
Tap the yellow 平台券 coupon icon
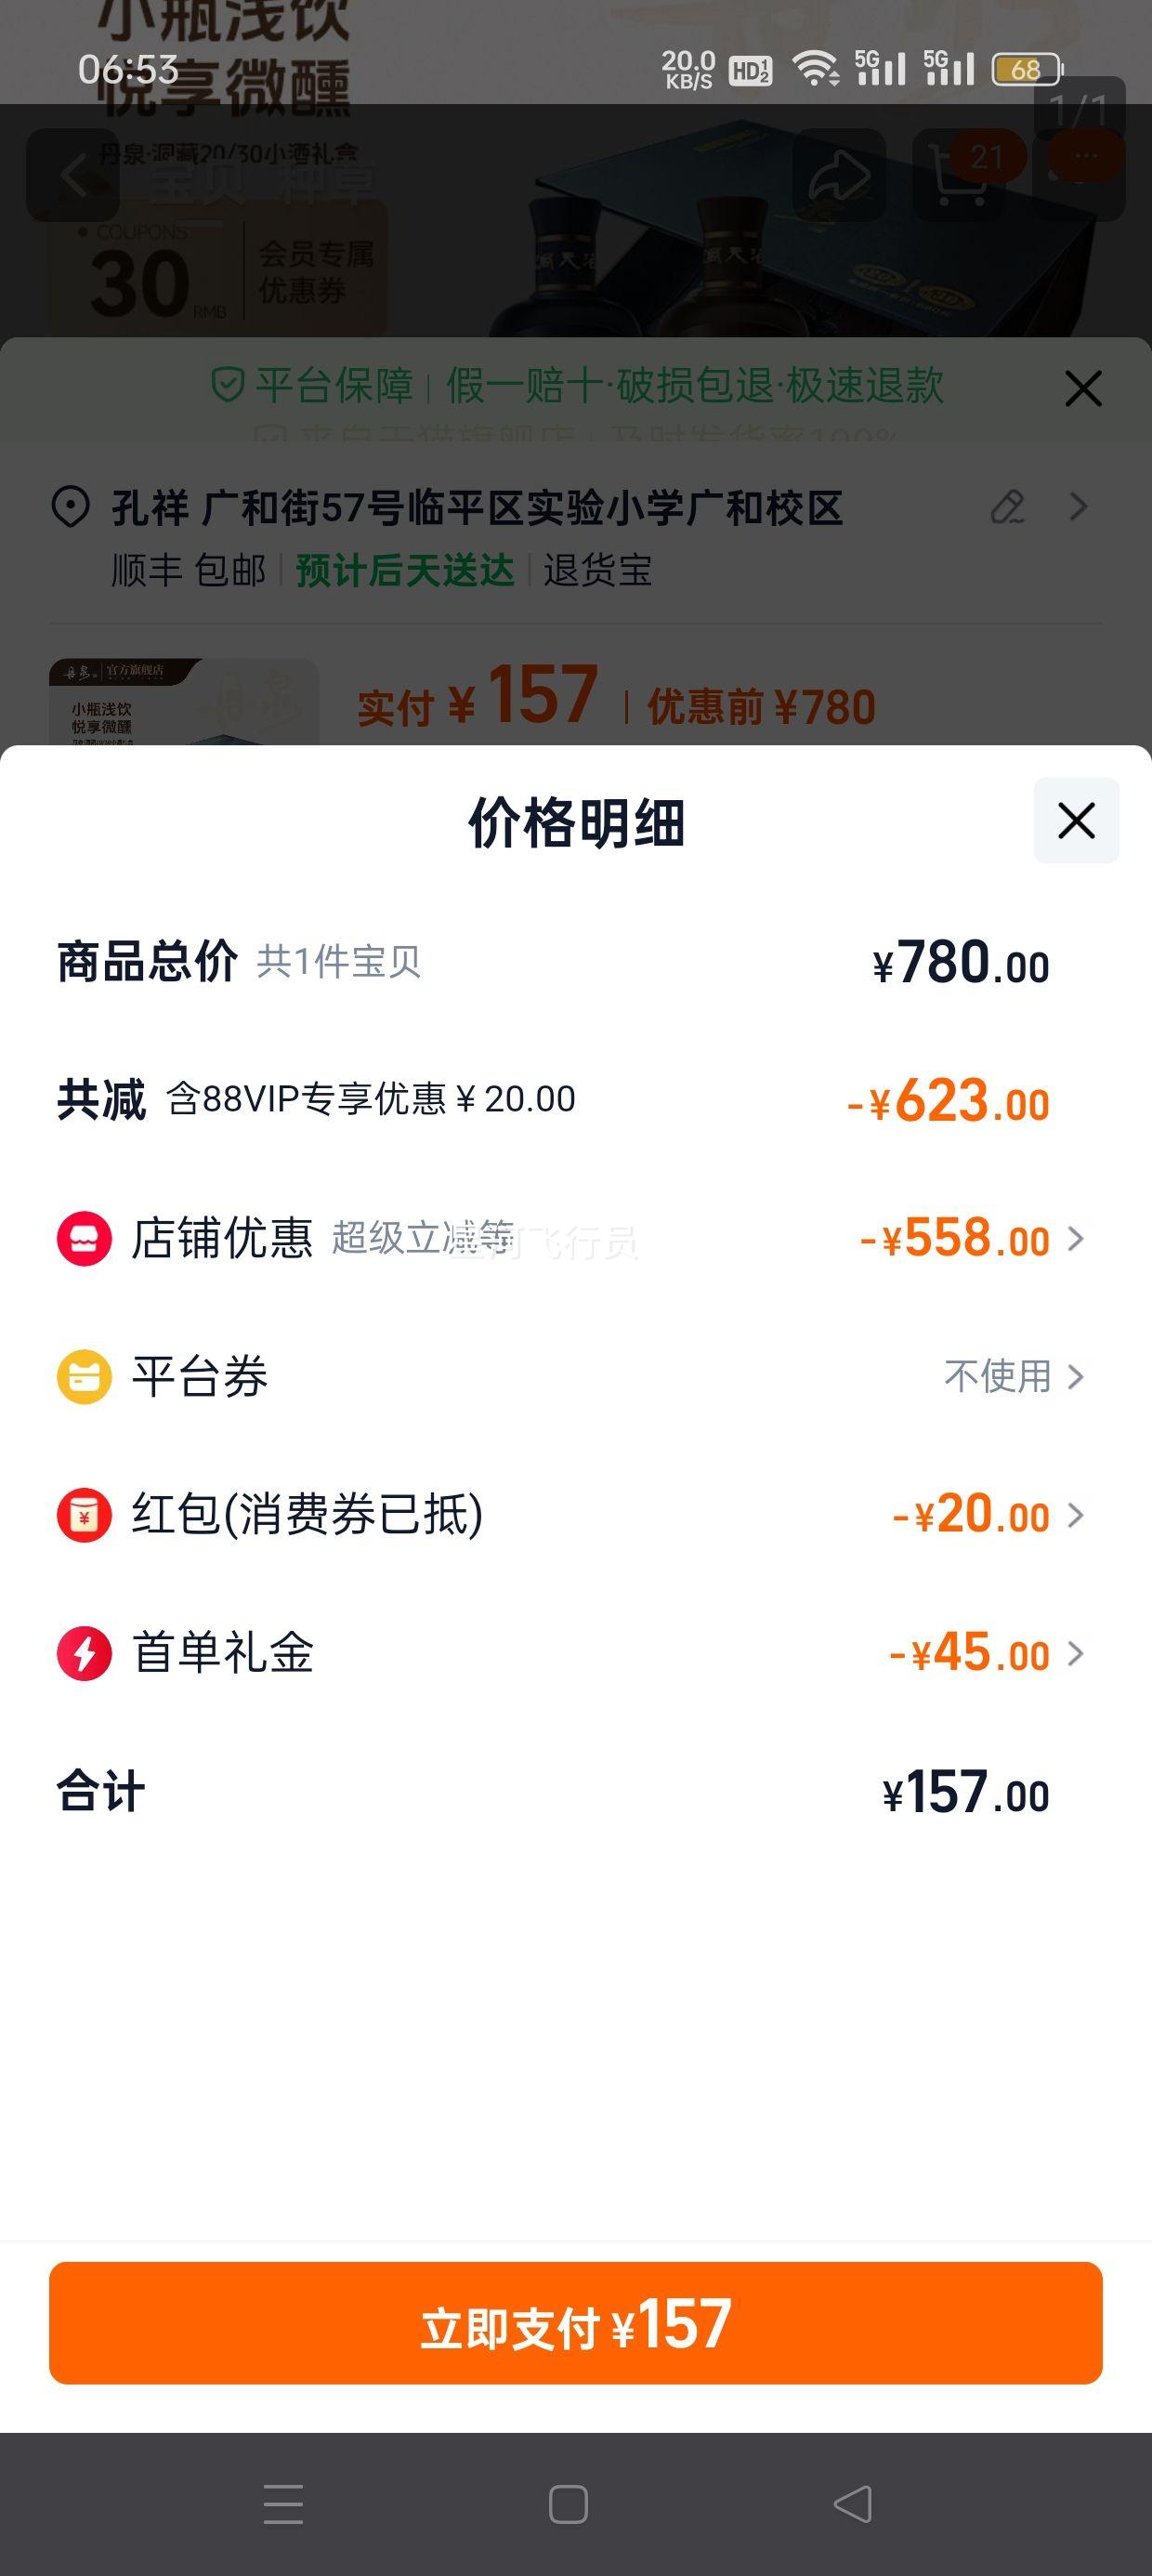84,1376
